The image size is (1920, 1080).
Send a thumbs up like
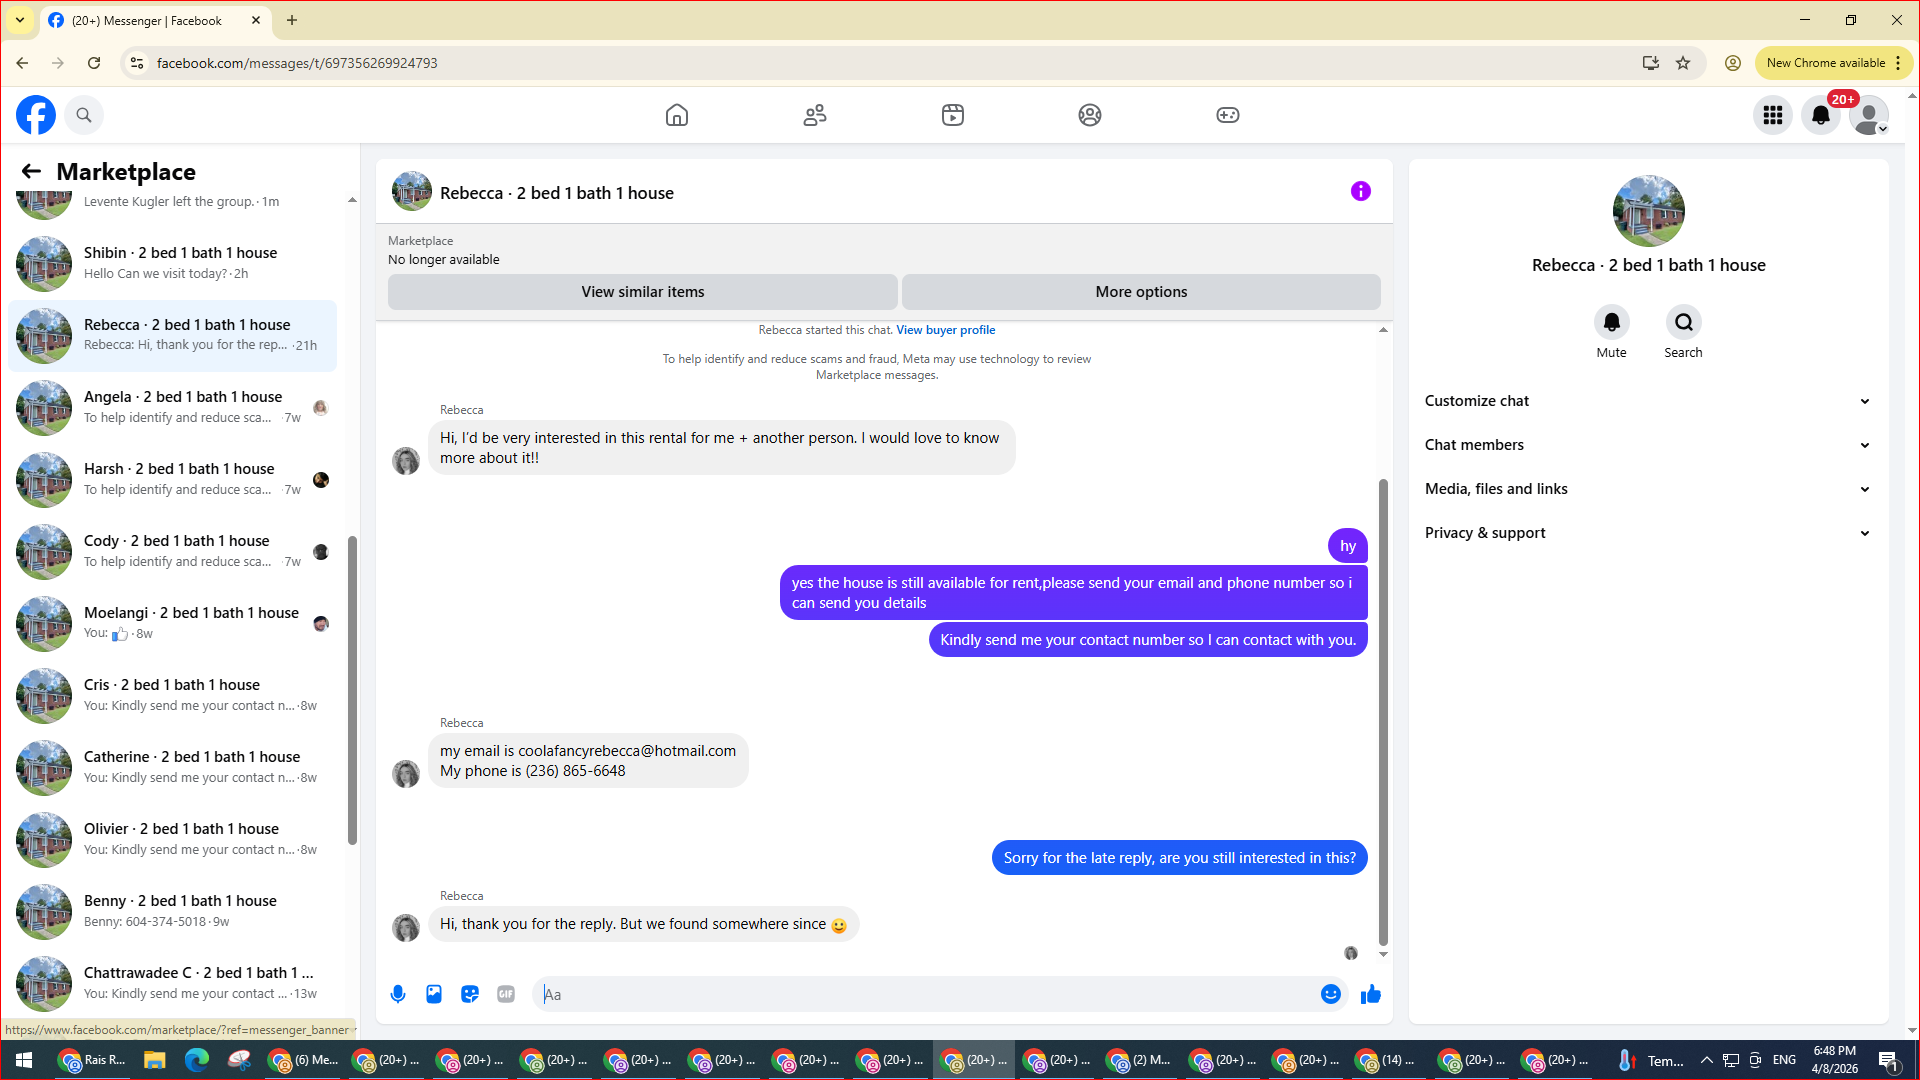click(x=1371, y=994)
